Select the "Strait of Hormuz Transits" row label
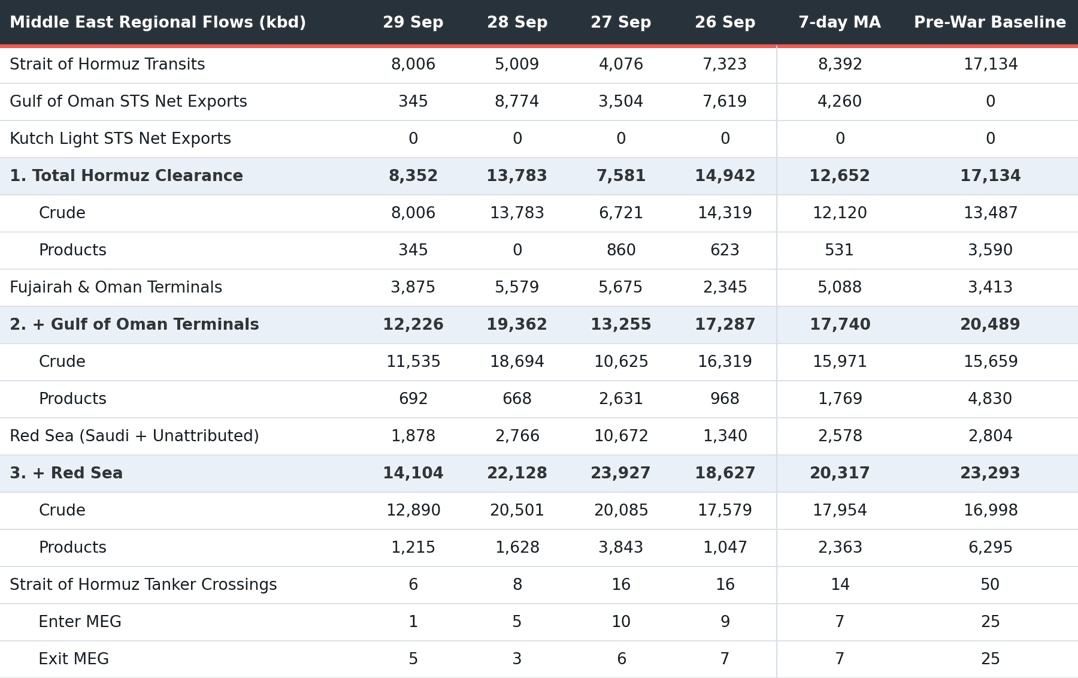This screenshot has height=678, width=1078. 107,64
